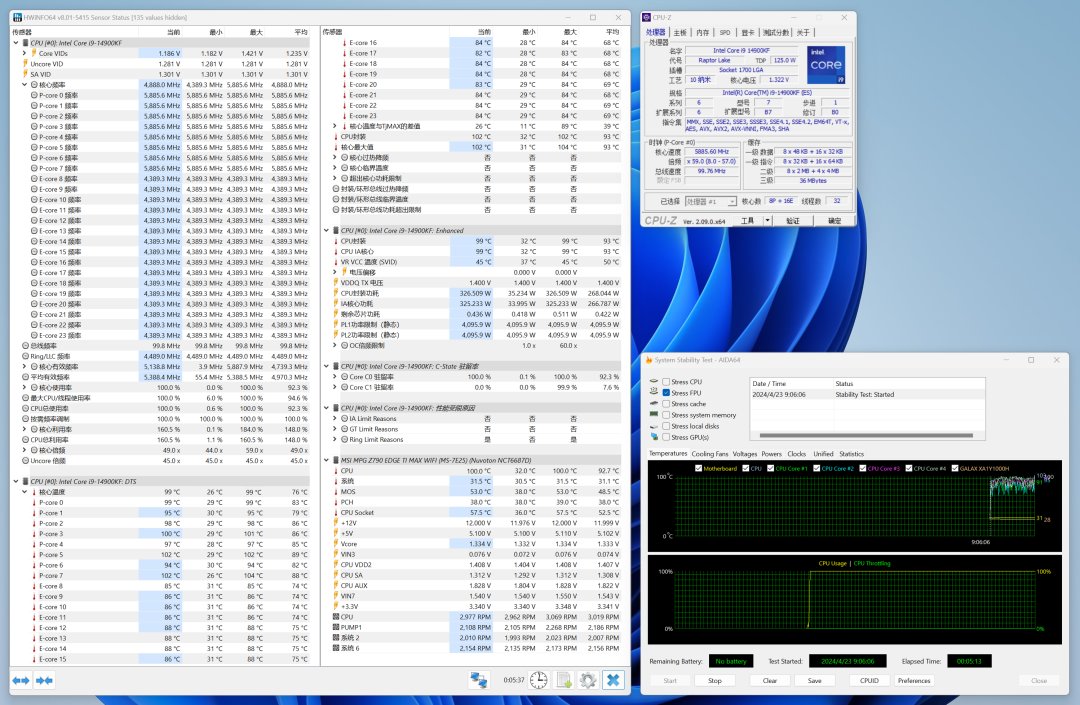1080x705 pixels.
Task: Open the SPD tab in CPU-Z
Action: tap(725, 32)
